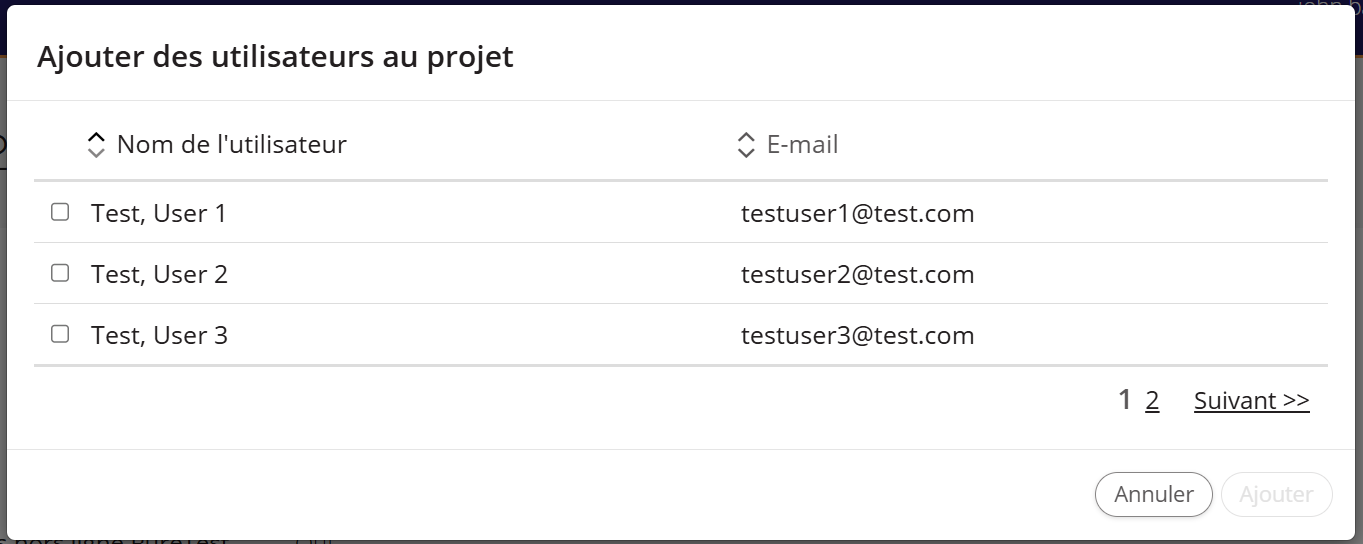Click the E-mail column header label
Screen dimensions: 1363x544
(x=802, y=145)
